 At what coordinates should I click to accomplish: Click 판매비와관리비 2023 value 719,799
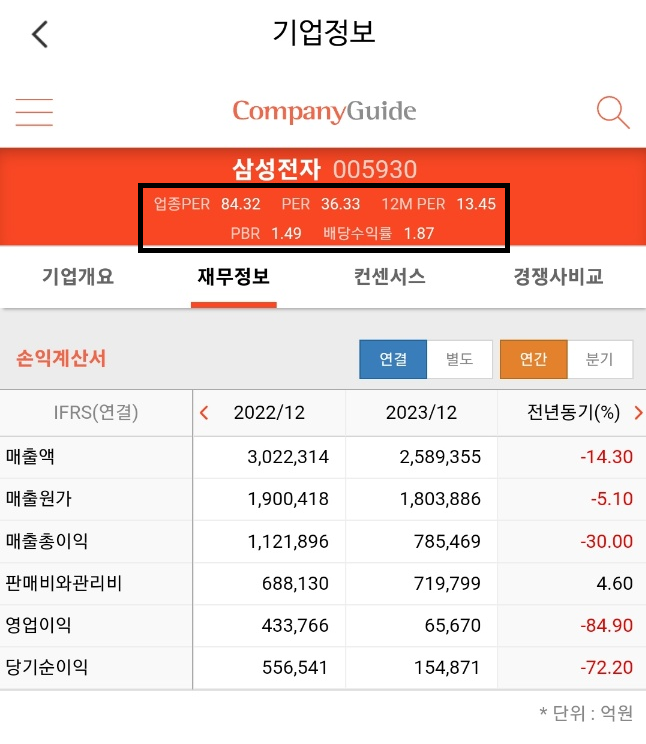coord(447,584)
